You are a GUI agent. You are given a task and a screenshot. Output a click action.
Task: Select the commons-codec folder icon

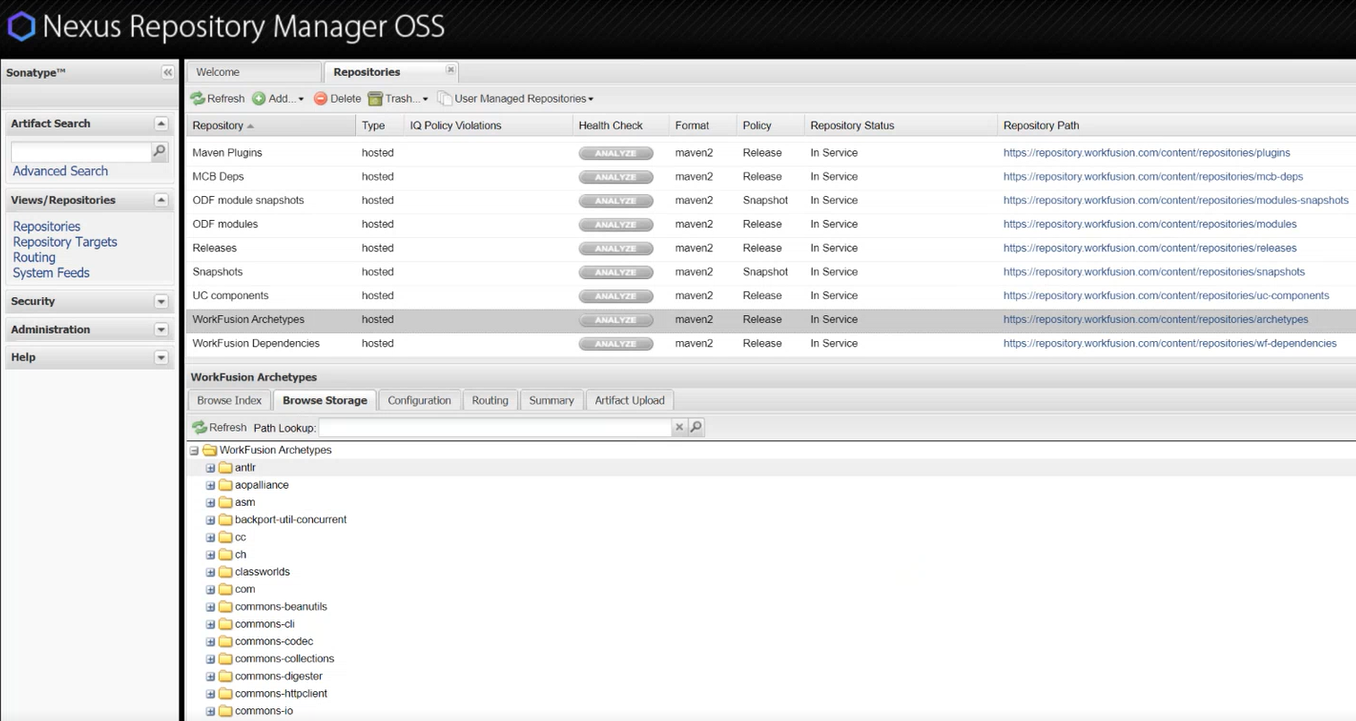(x=225, y=641)
